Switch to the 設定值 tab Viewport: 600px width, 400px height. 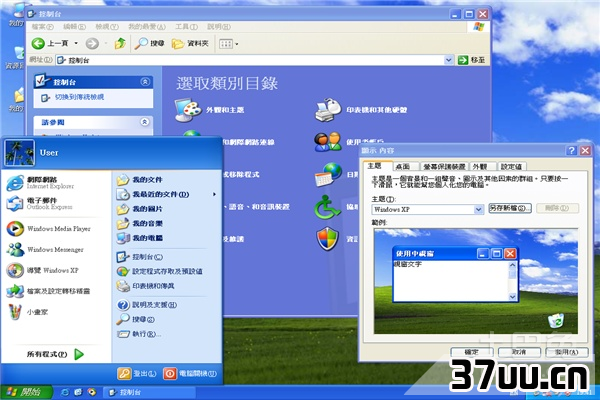(x=511, y=167)
